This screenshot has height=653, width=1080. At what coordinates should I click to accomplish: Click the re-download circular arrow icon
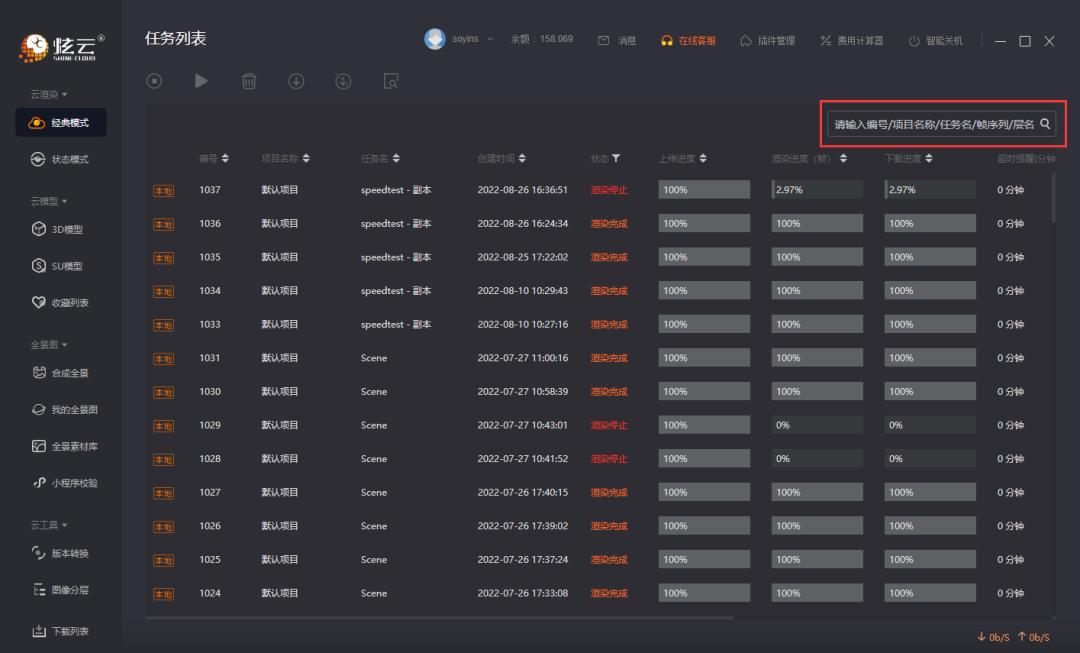point(343,81)
